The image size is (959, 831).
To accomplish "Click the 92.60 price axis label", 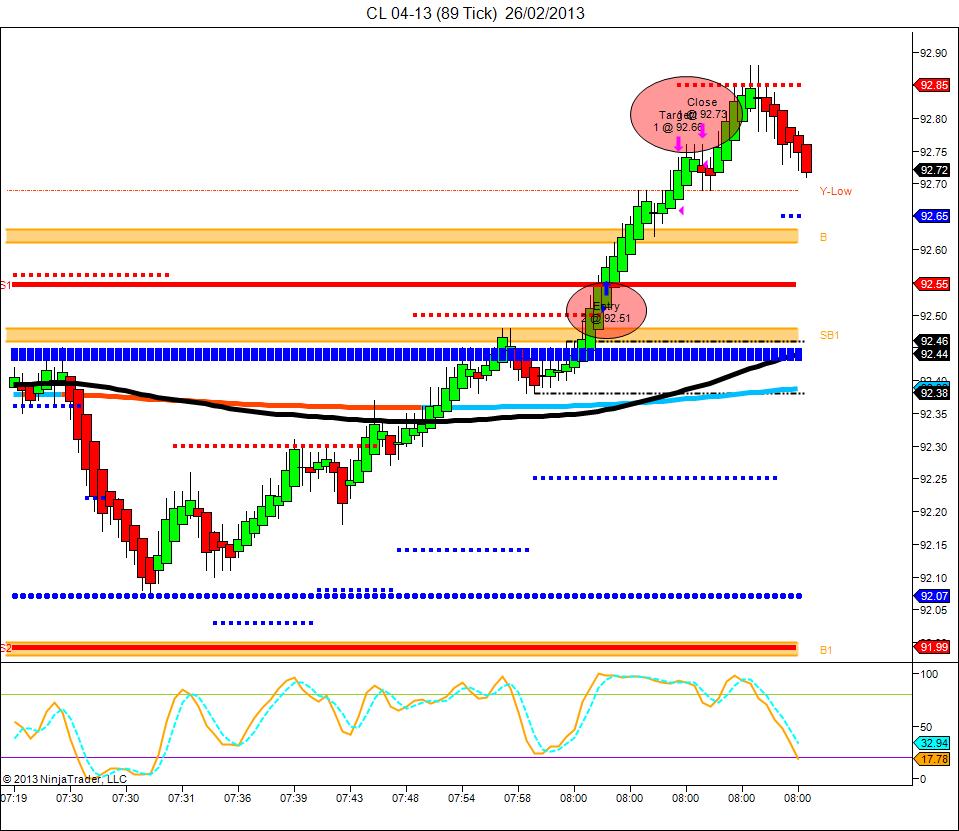I will (934, 250).
